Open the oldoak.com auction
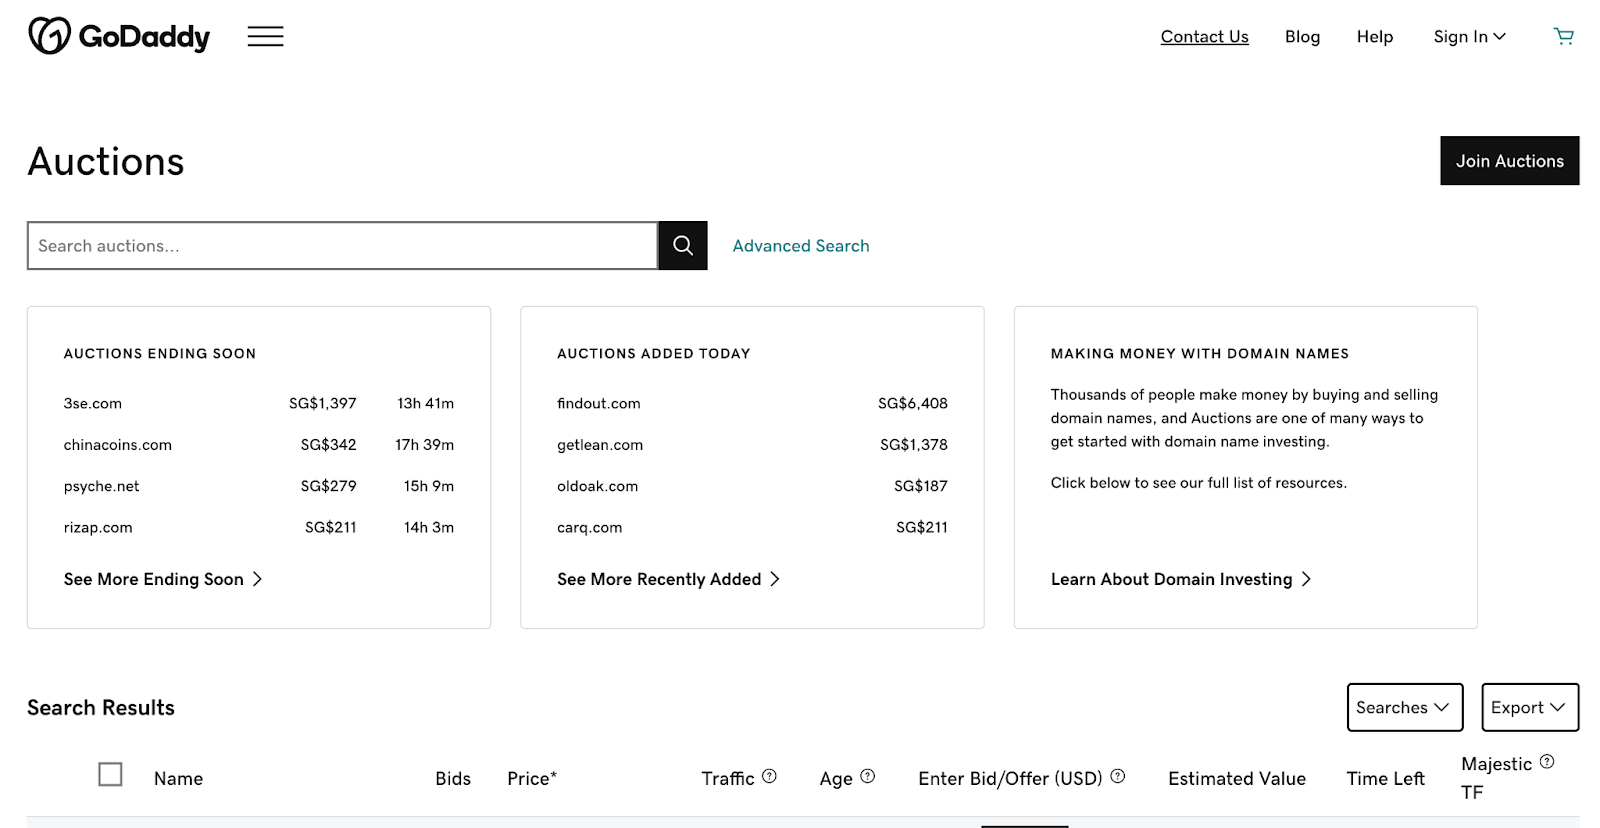Screen dimensions: 1600x828 pos(597,486)
